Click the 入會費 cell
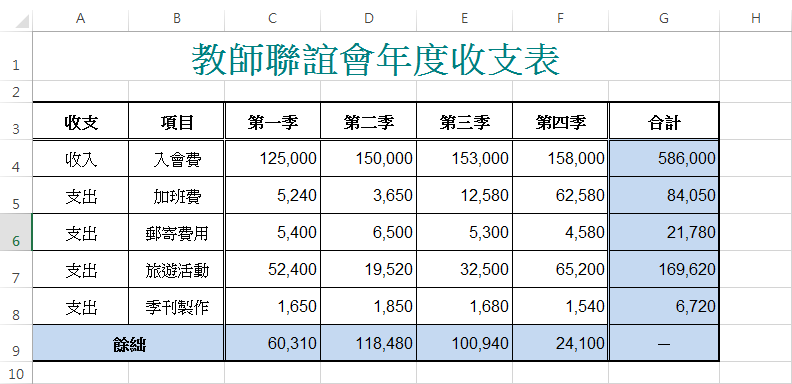Image resolution: width=792 pixels, height=384 pixels. (177, 159)
